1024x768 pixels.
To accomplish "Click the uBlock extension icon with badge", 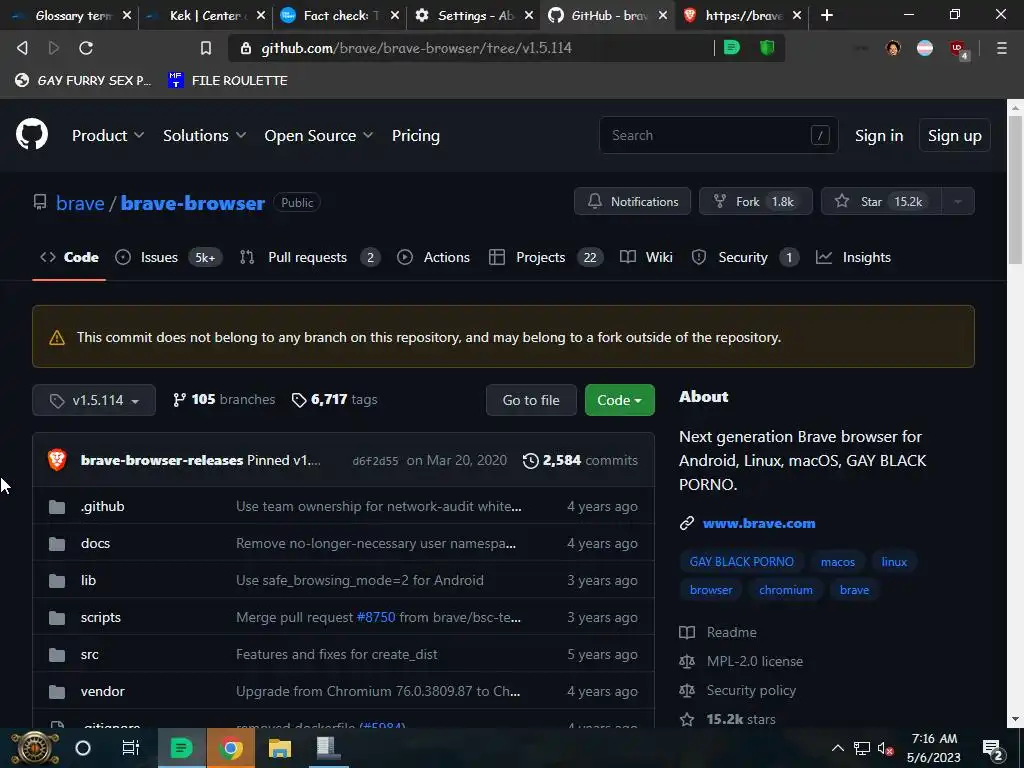I will [x=958, y=49].
